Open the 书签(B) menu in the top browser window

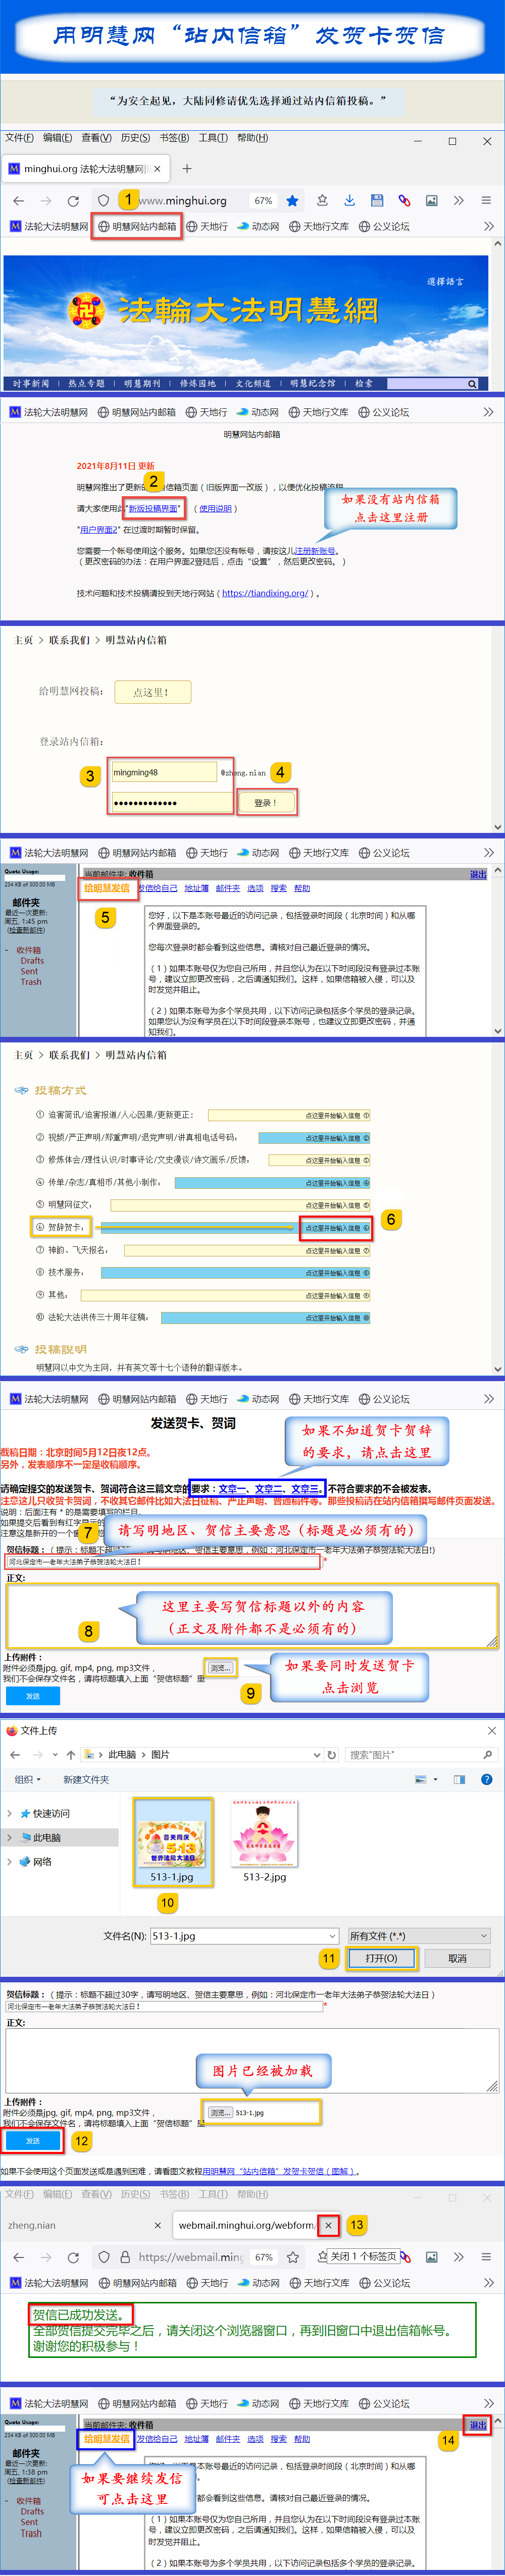pyautogui.click(x=174, y=138)
